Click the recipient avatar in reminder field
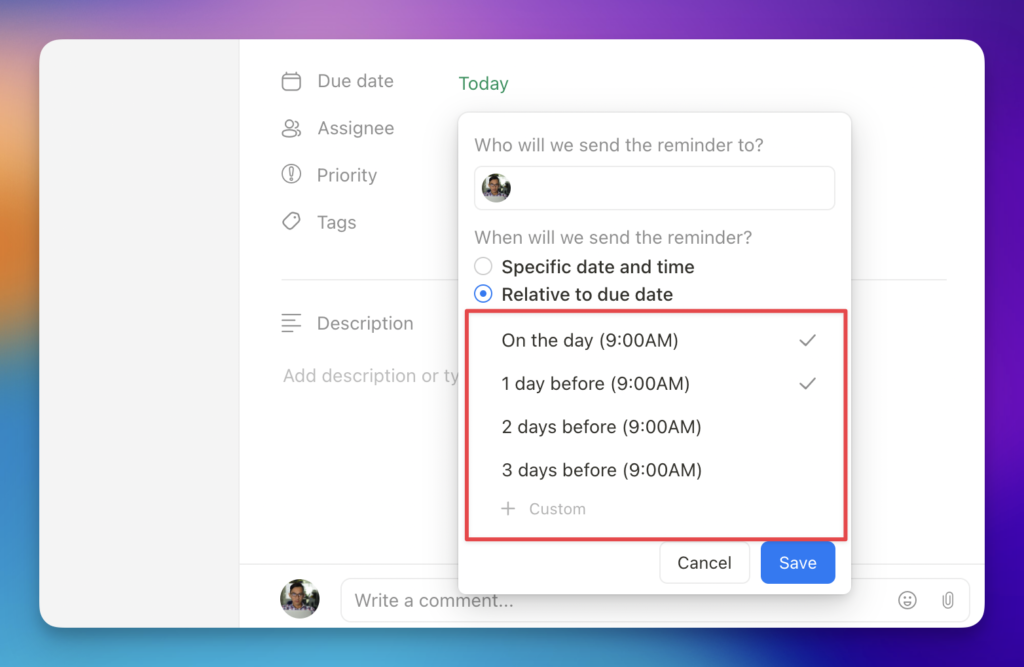 pyautogui.click(x=496, y=188)
